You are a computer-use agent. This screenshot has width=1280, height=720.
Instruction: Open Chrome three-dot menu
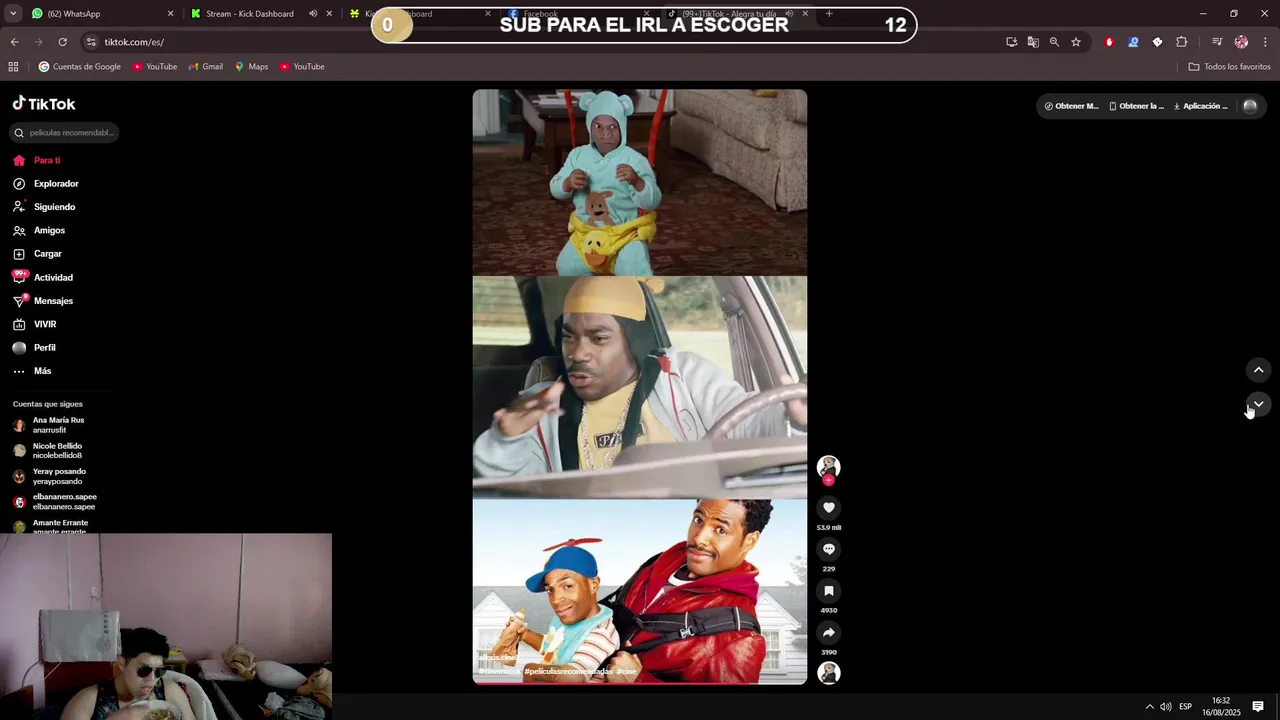1265,42
